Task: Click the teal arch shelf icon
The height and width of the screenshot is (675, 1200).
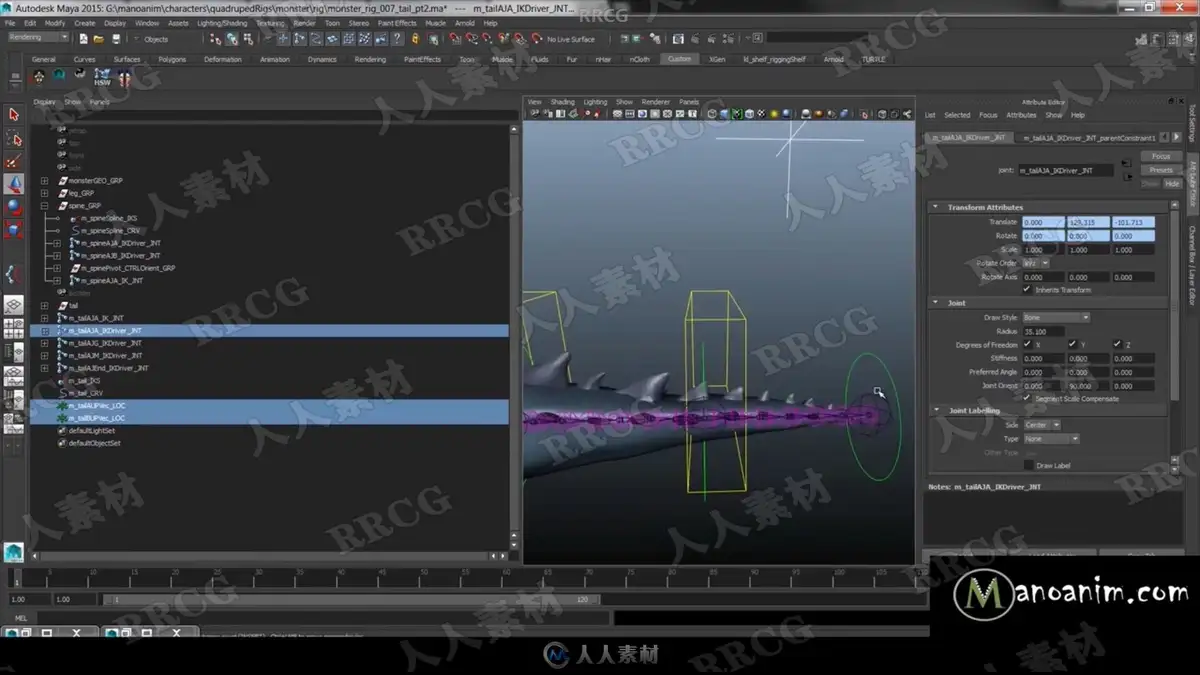Action: pyautogui.click(x=59, y=76)
